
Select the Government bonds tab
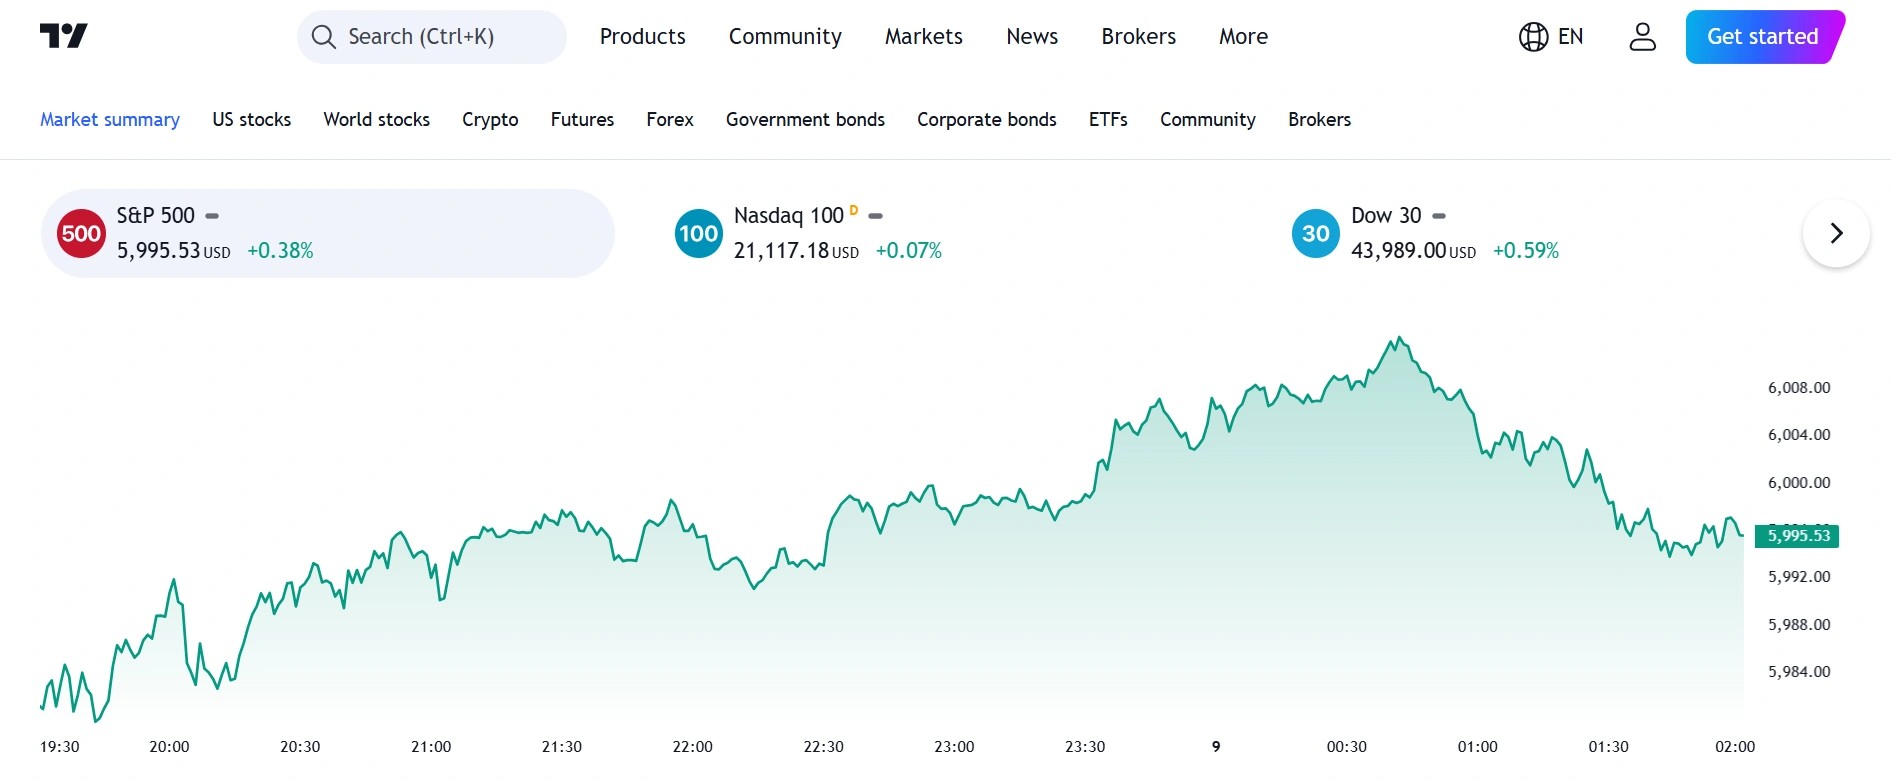tap(805, 119)
